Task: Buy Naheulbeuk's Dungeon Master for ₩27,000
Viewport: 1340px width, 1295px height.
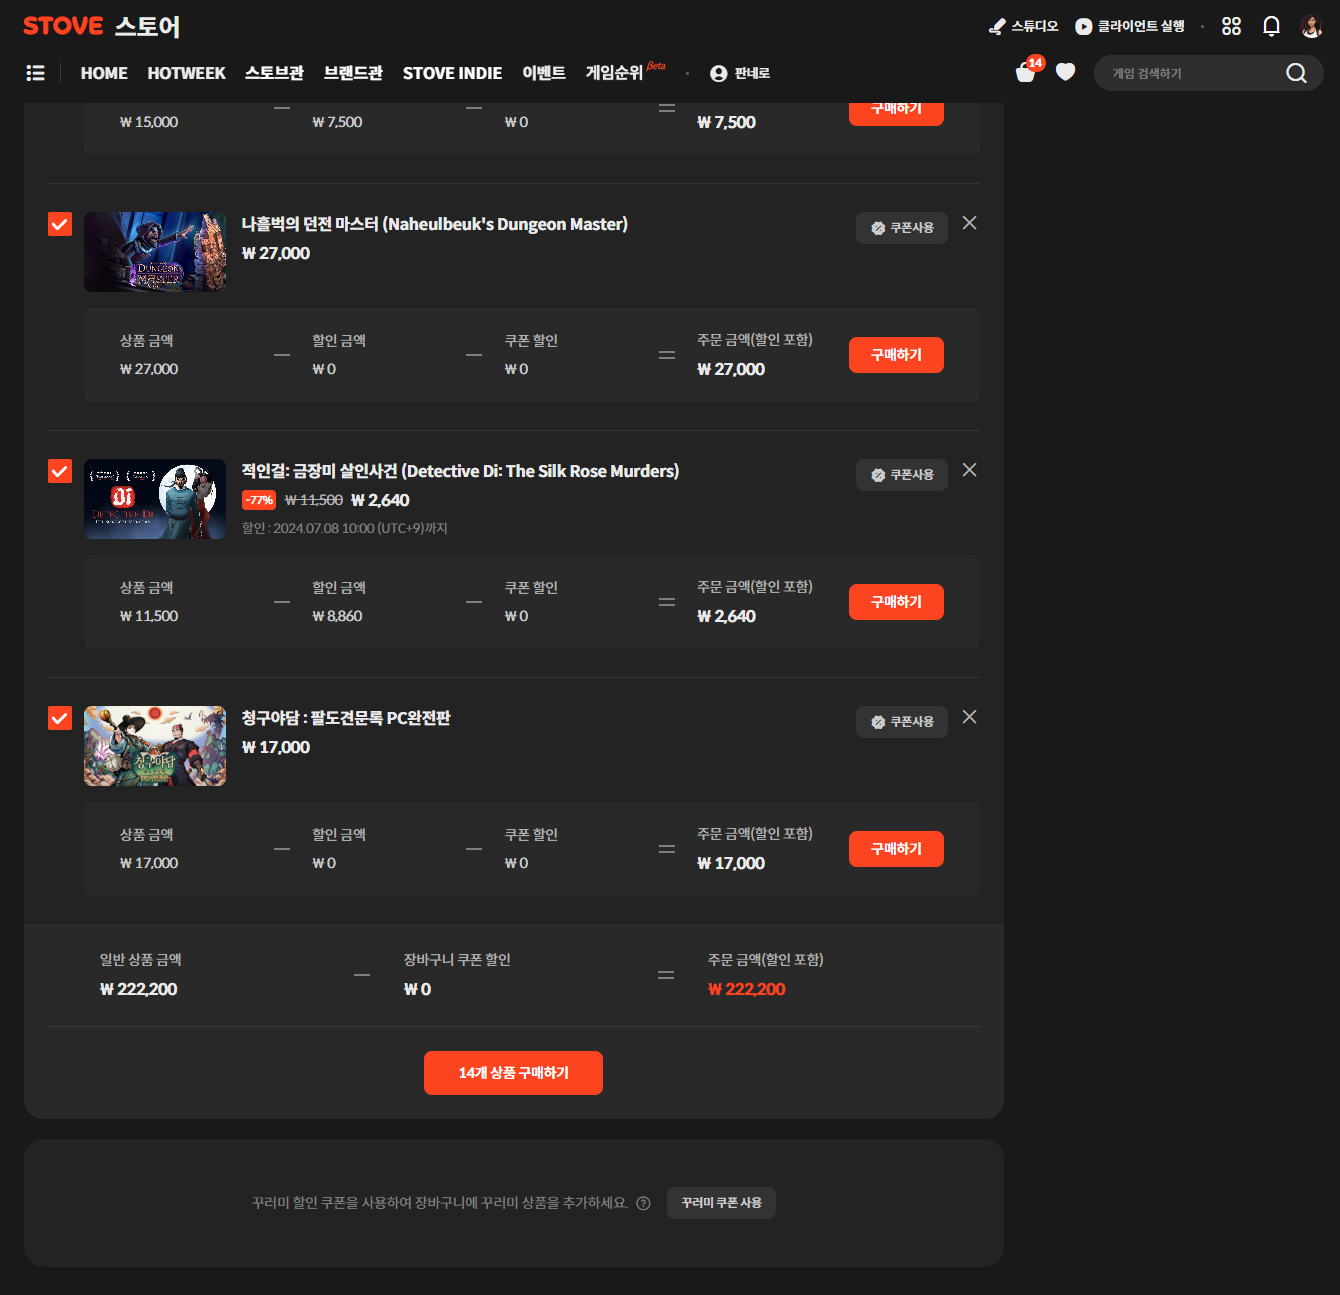Action: click(896, 355)
